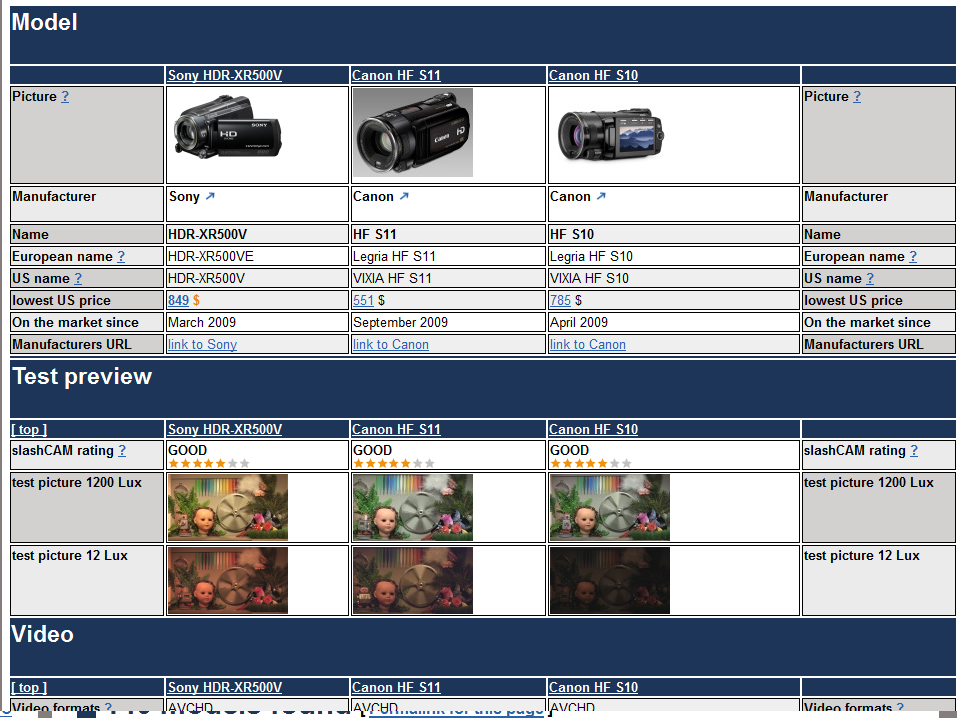The height and width of the screenshot is (718, 957).
Task: Open help for European name in left column
Action: tap(121, 256)
